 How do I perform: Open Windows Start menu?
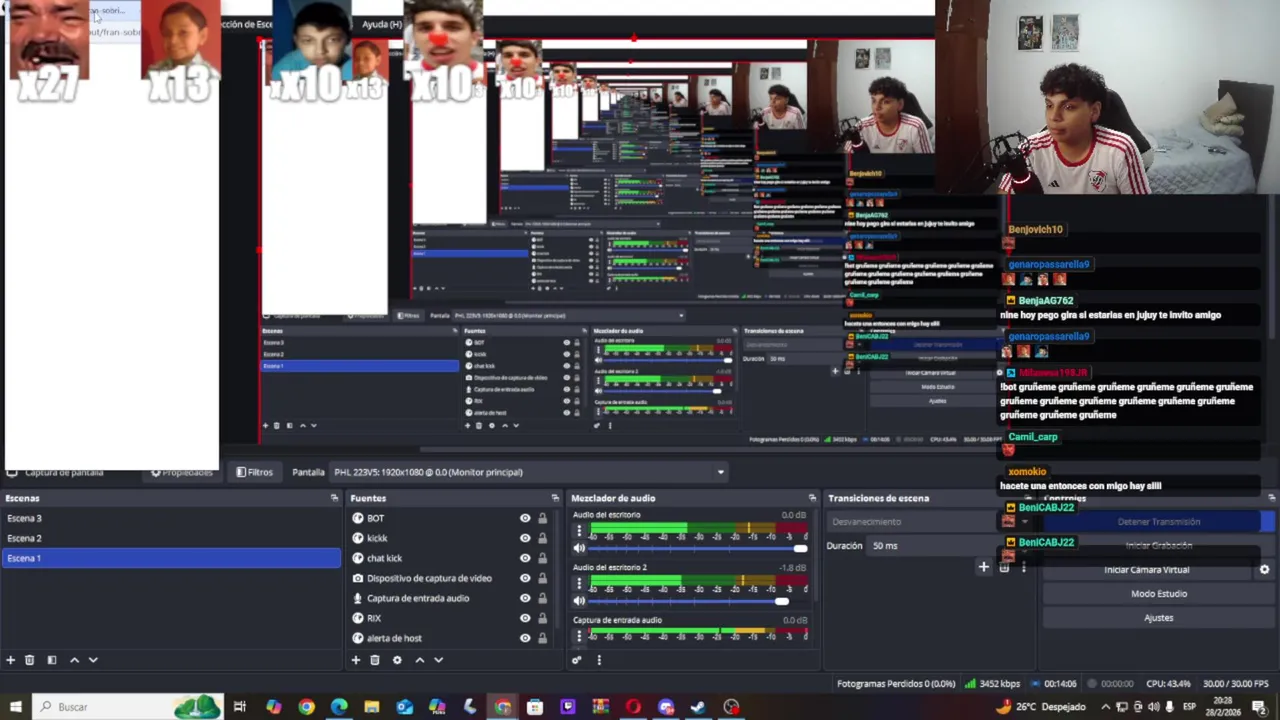15,707
